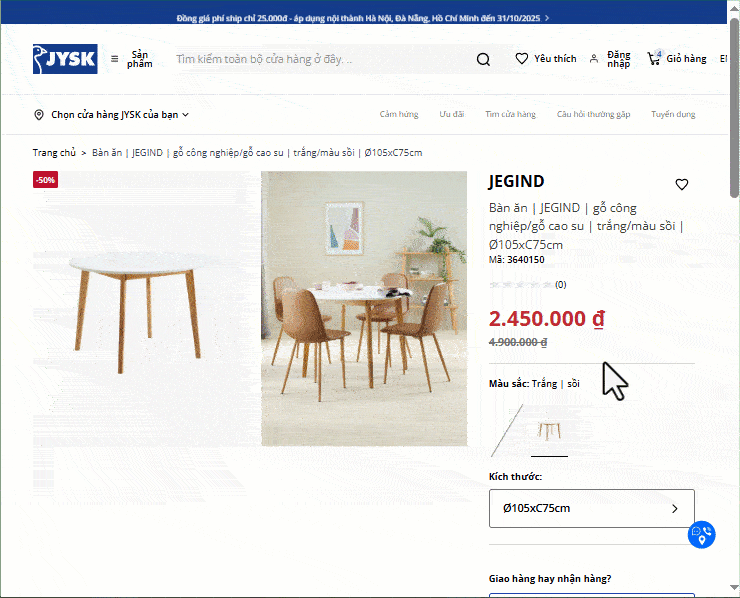
Task: Open the Giỏ hàng cart icon
Action: click(x=654, y=58)
